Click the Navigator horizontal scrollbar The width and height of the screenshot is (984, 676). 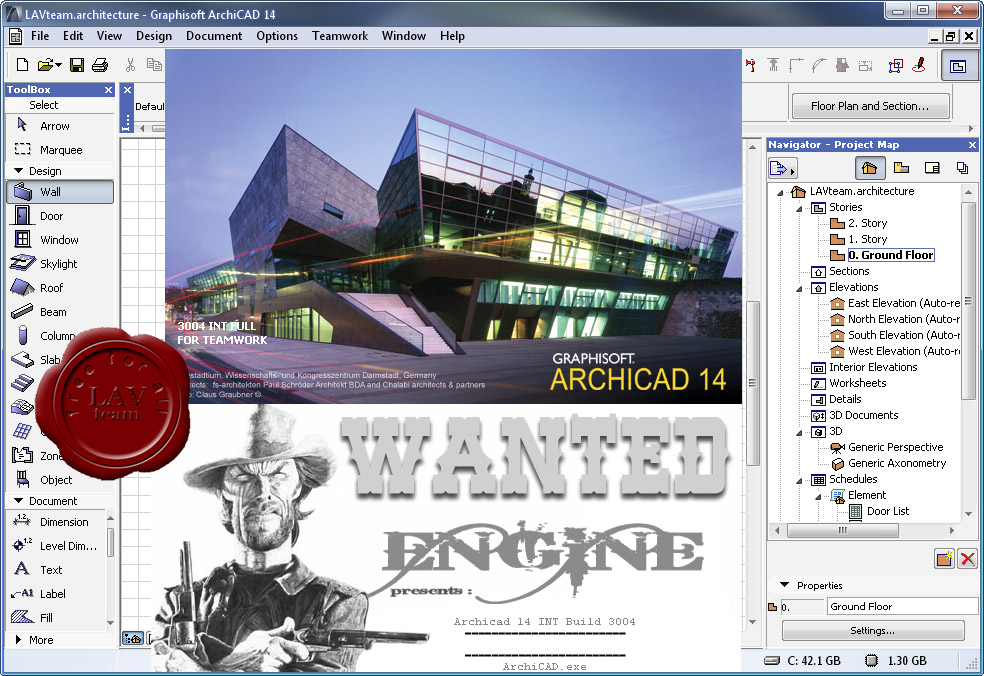(843, 530)
